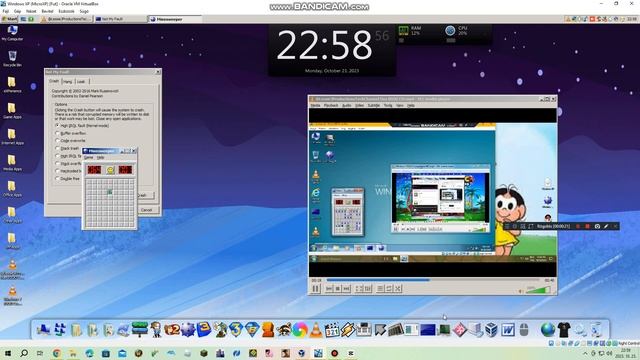Click the RAM usage widget
This screenshot has height=360, width=640.
(410, 34)
